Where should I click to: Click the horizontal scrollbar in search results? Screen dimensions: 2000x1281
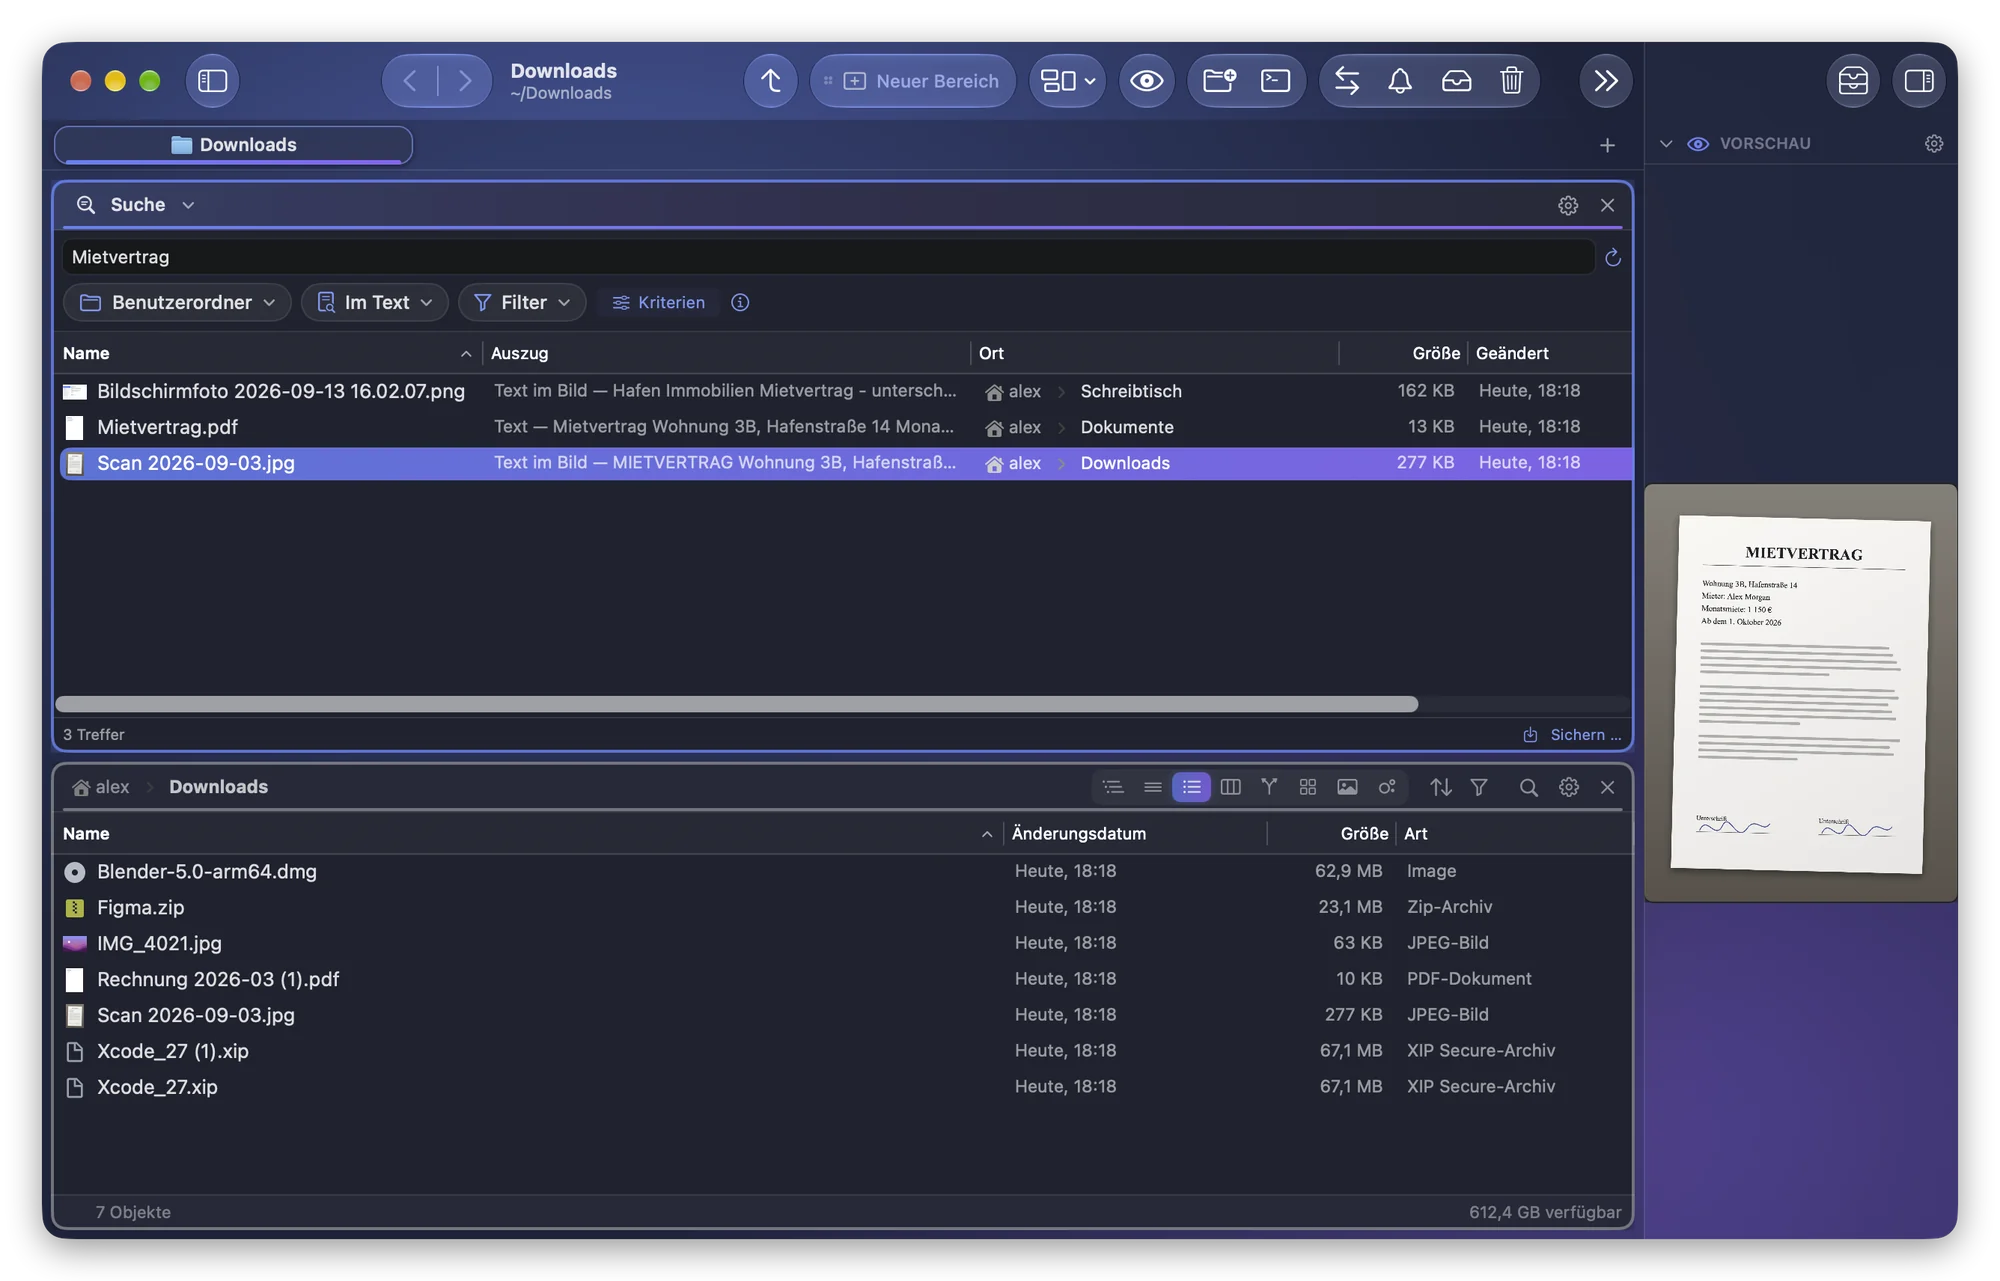point(736,704)
